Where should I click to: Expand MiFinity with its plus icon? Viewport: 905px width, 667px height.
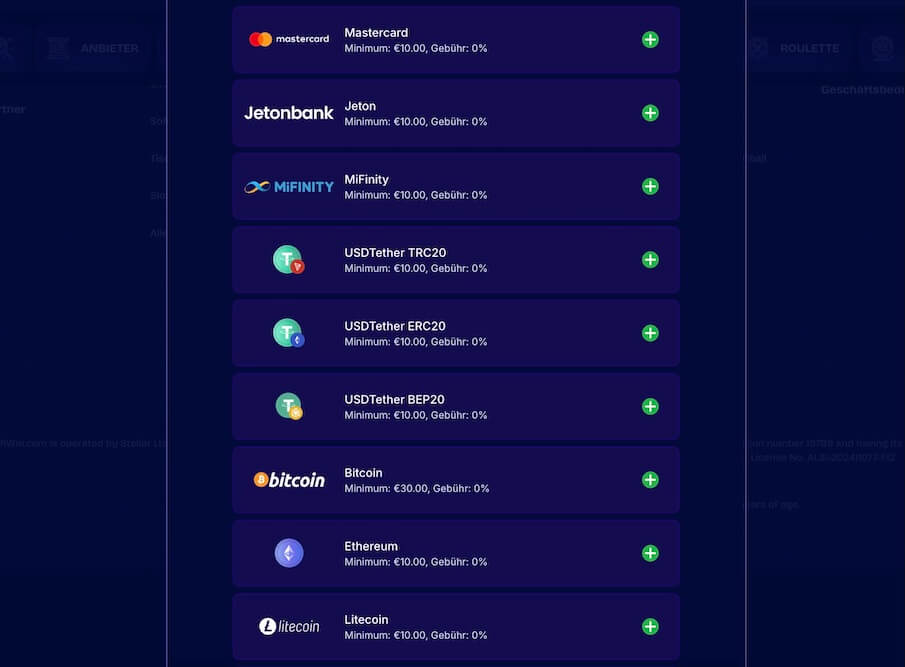click(x=650, y=186)
